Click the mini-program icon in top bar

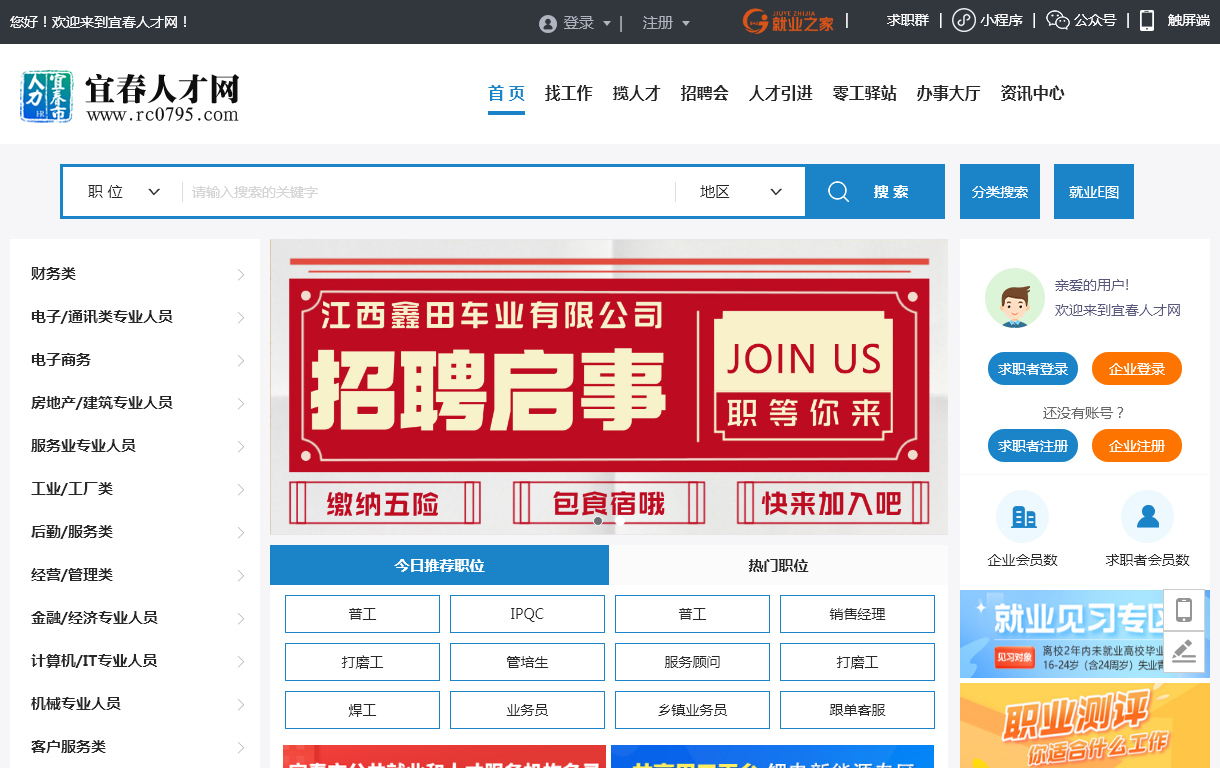pyautogui.click(x=963, y=20)
